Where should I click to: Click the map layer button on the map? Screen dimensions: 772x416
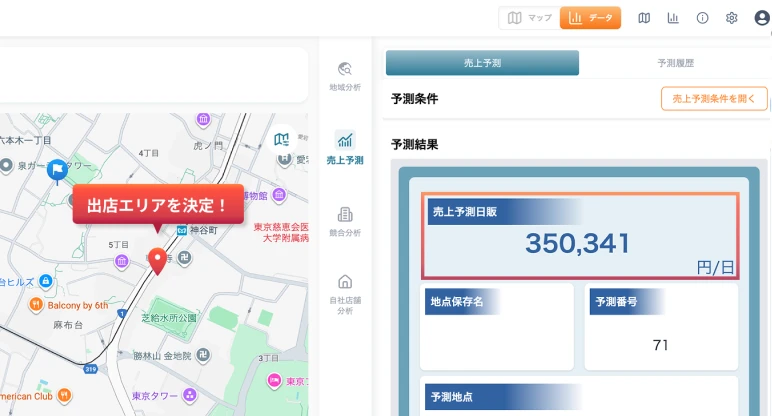pyautogui.click(x=283, y=139)
